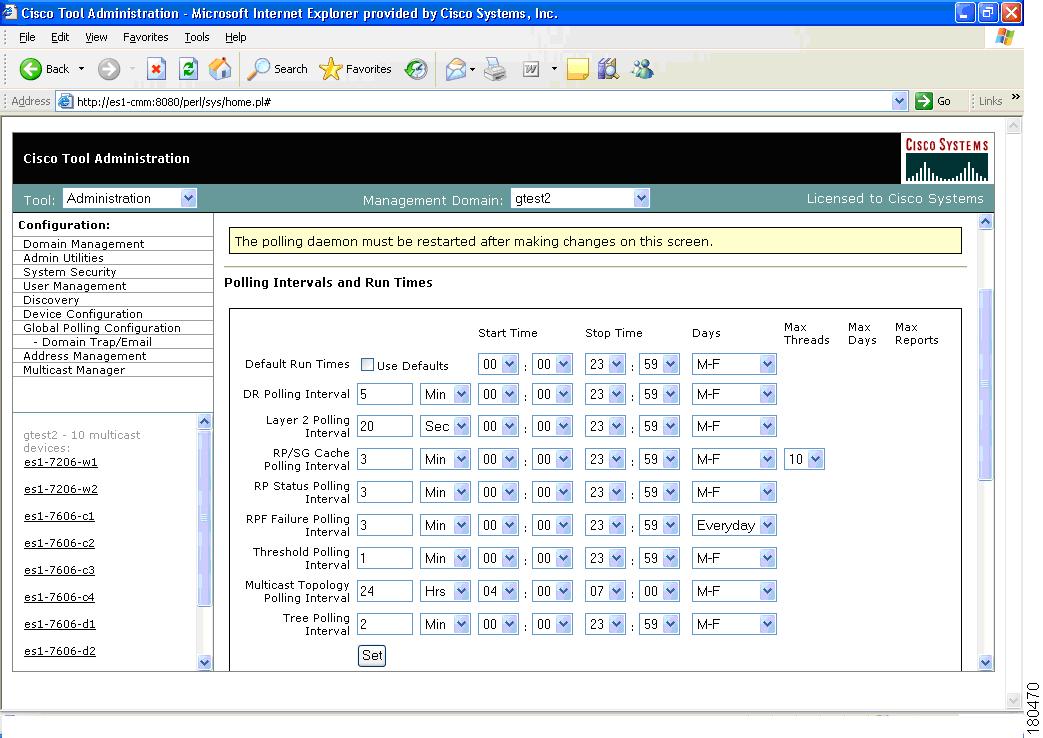The image size is (1043, 738).
Task: Click the Stop page loading icon
Action: click(x=156, y=69)
